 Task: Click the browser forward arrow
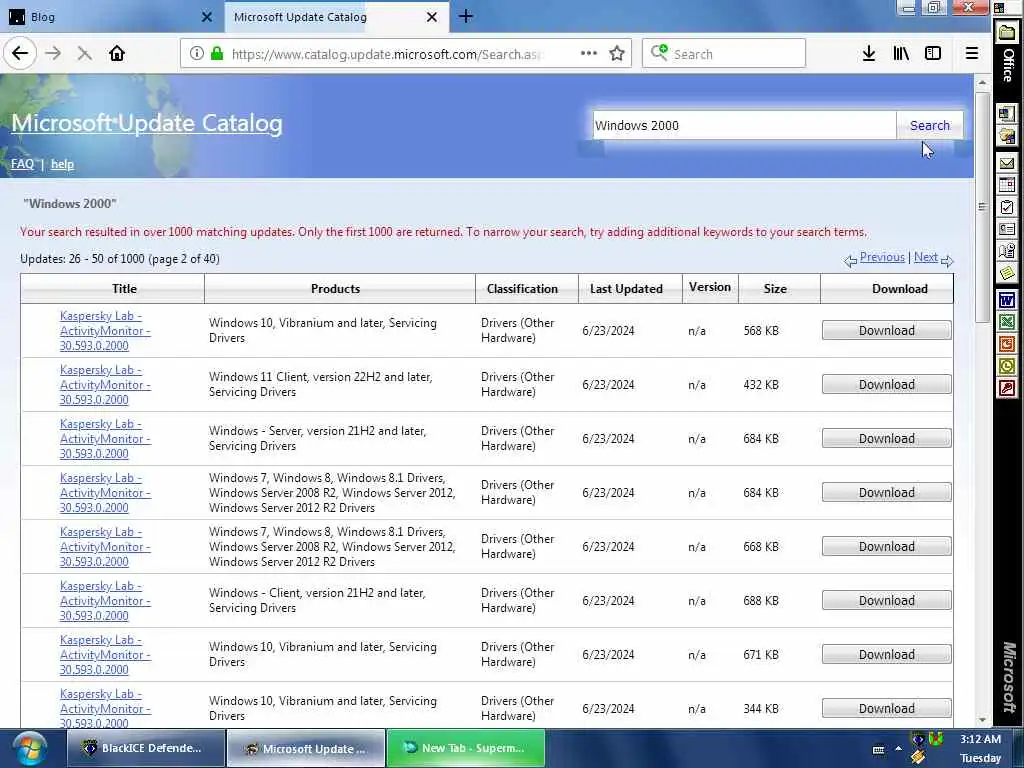coord(54,54)
